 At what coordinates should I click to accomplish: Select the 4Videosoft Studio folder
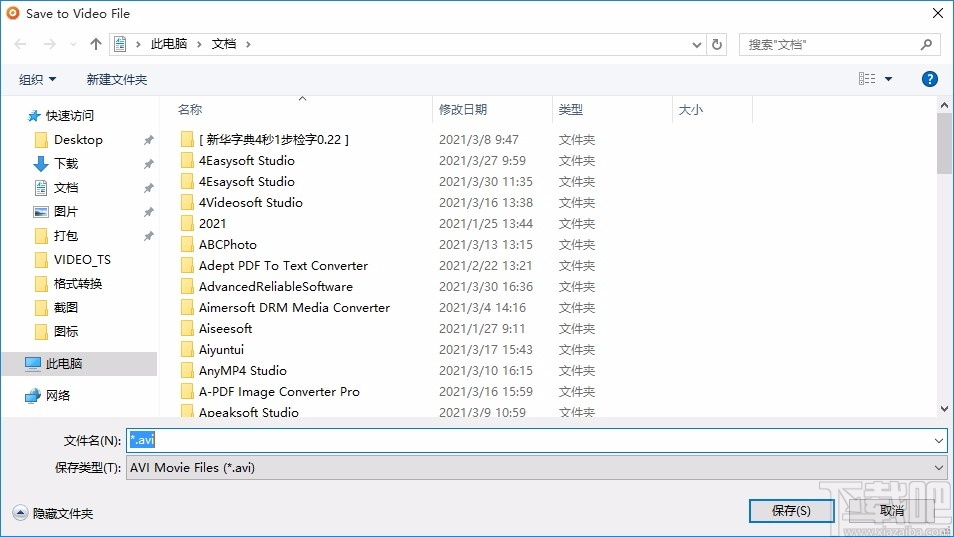click(251, 203)
